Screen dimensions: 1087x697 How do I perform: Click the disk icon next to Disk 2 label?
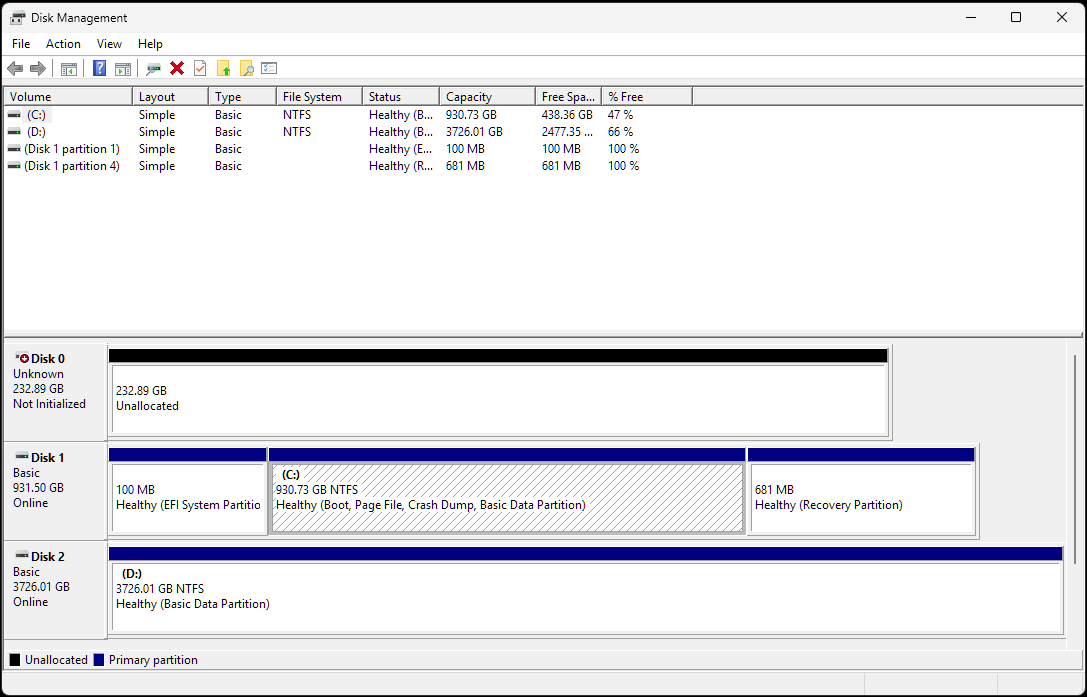point(21,556)
